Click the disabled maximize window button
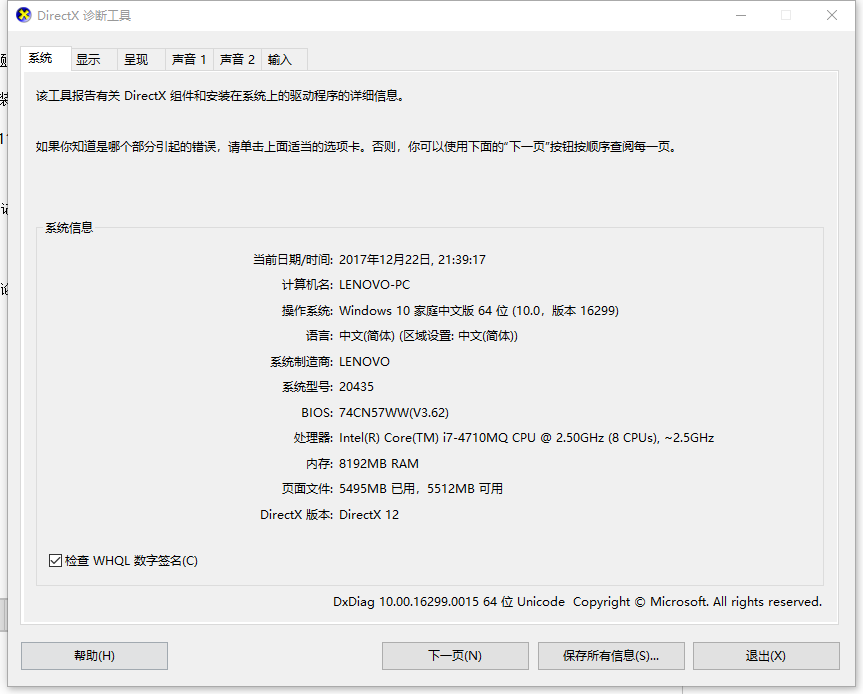This screenshot has width=863, height=694. coord(786,15)
